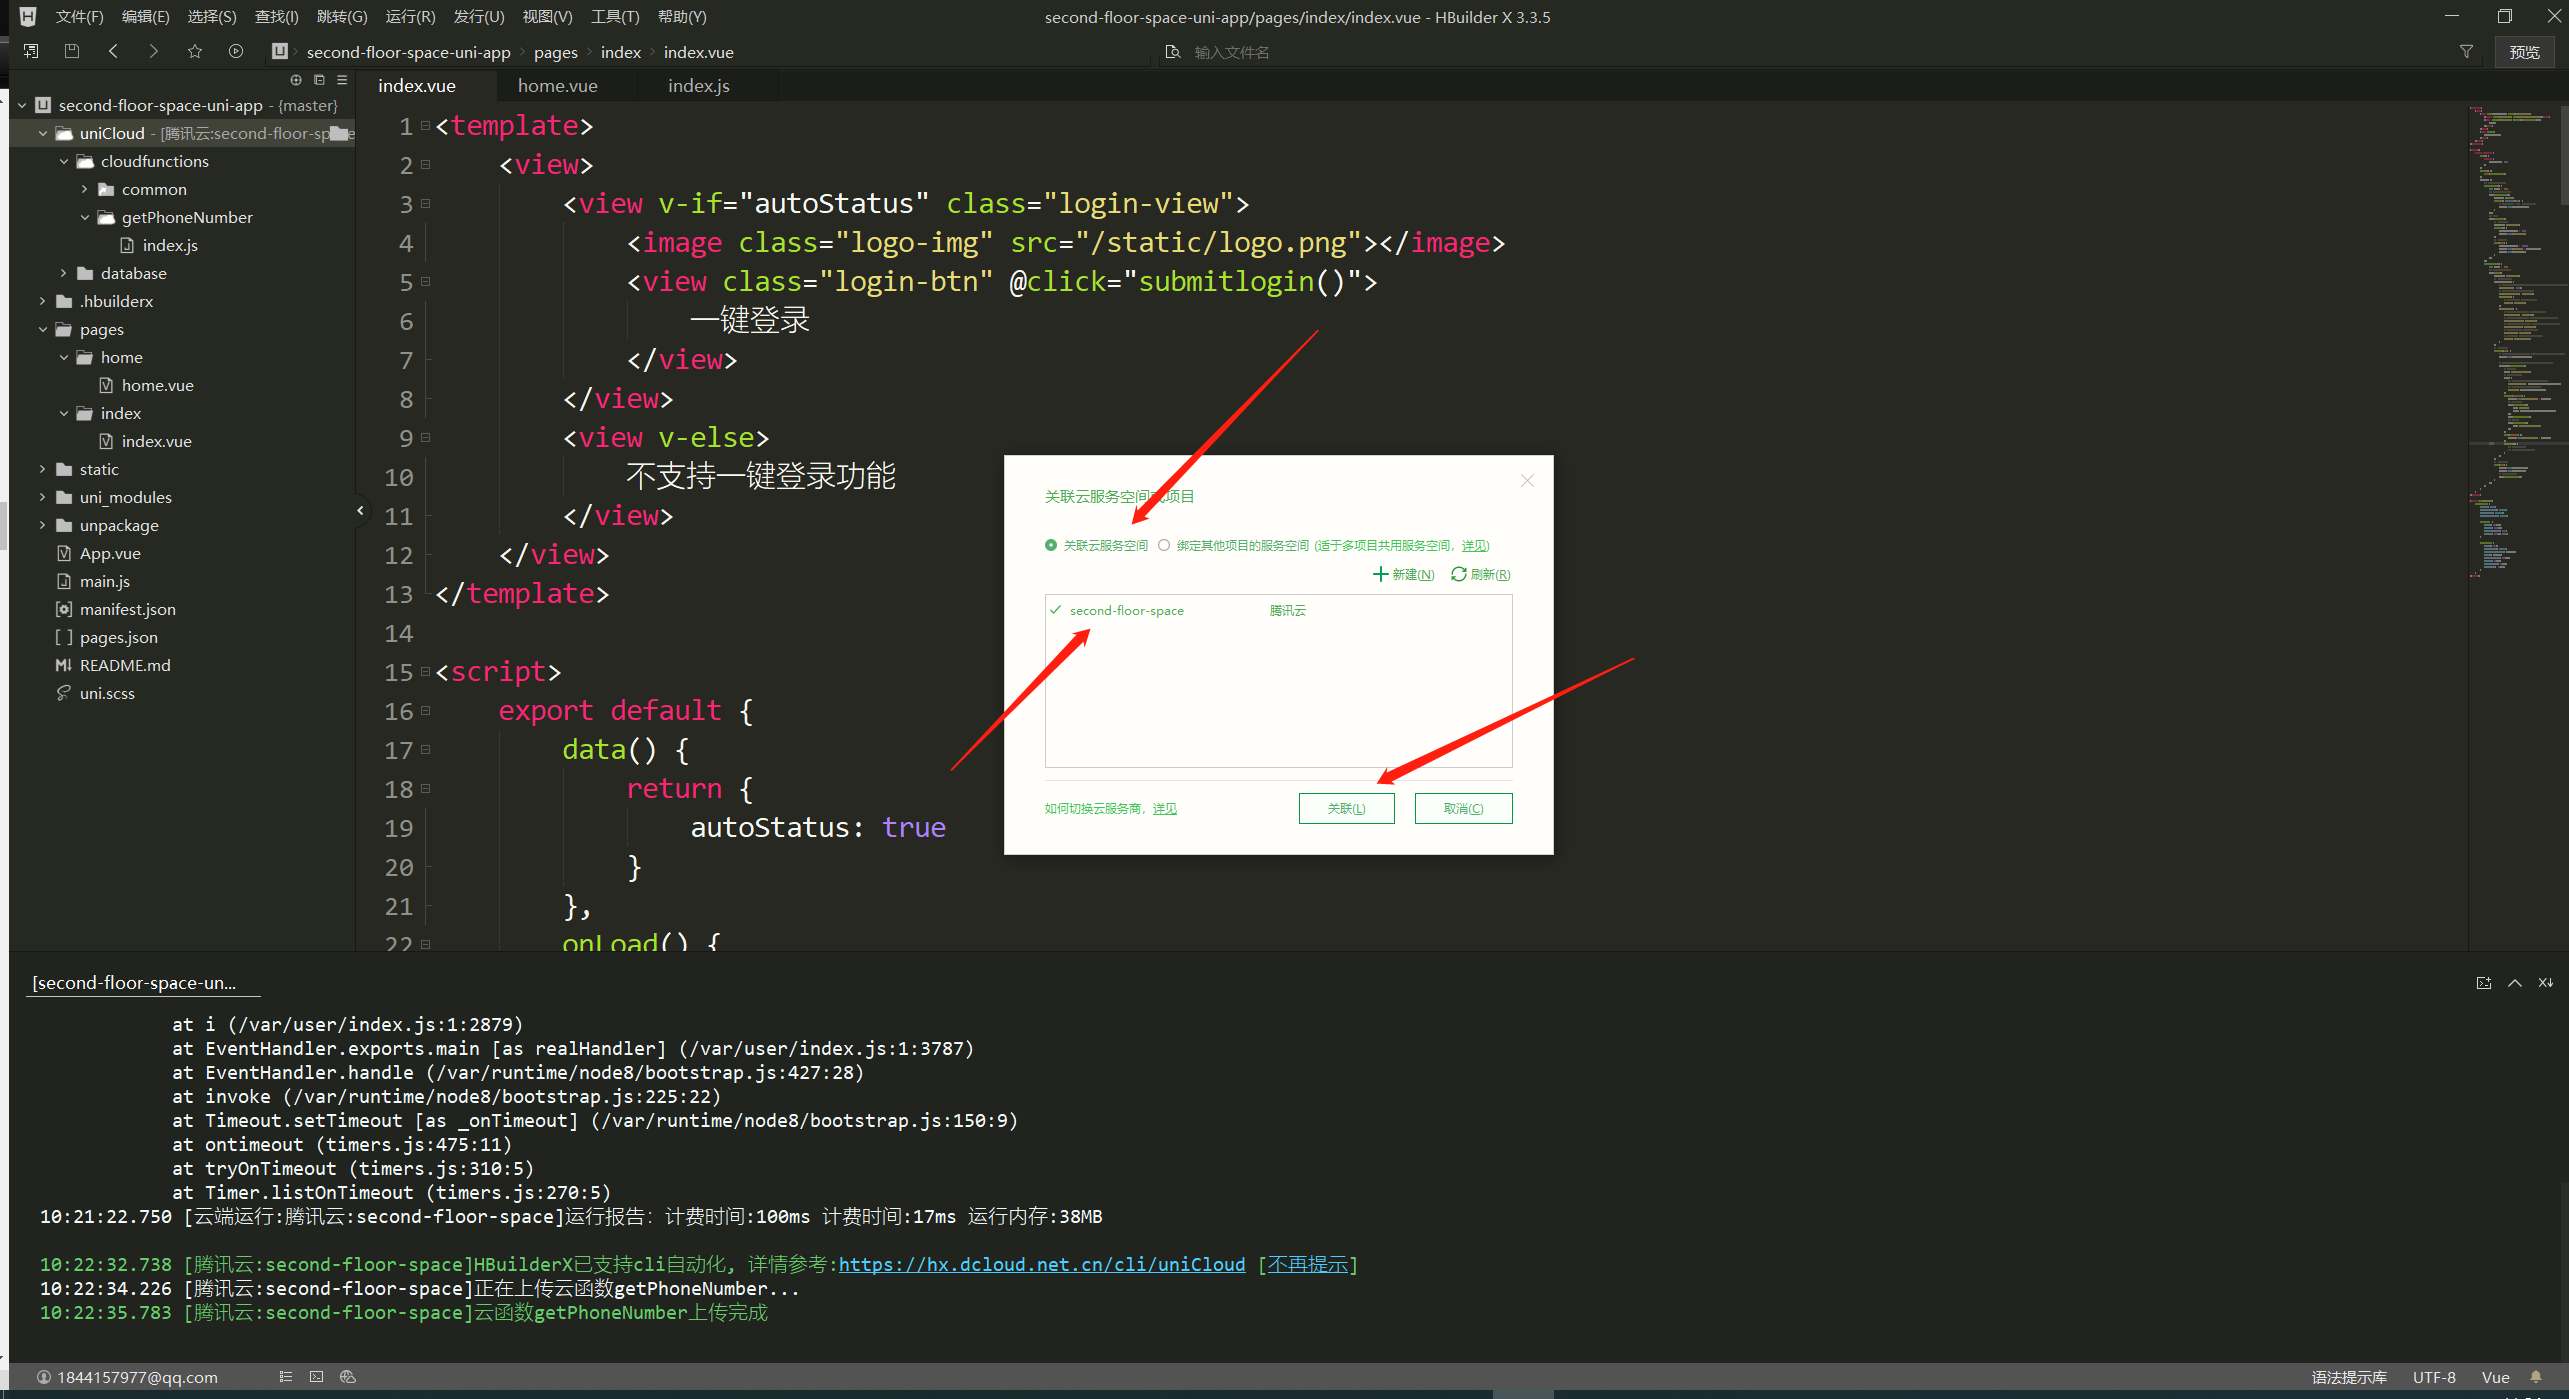The image size is (2569, 1399).
Task: Click the refresh 刷新(R) icon in dialog
Action: point(1458,574)
